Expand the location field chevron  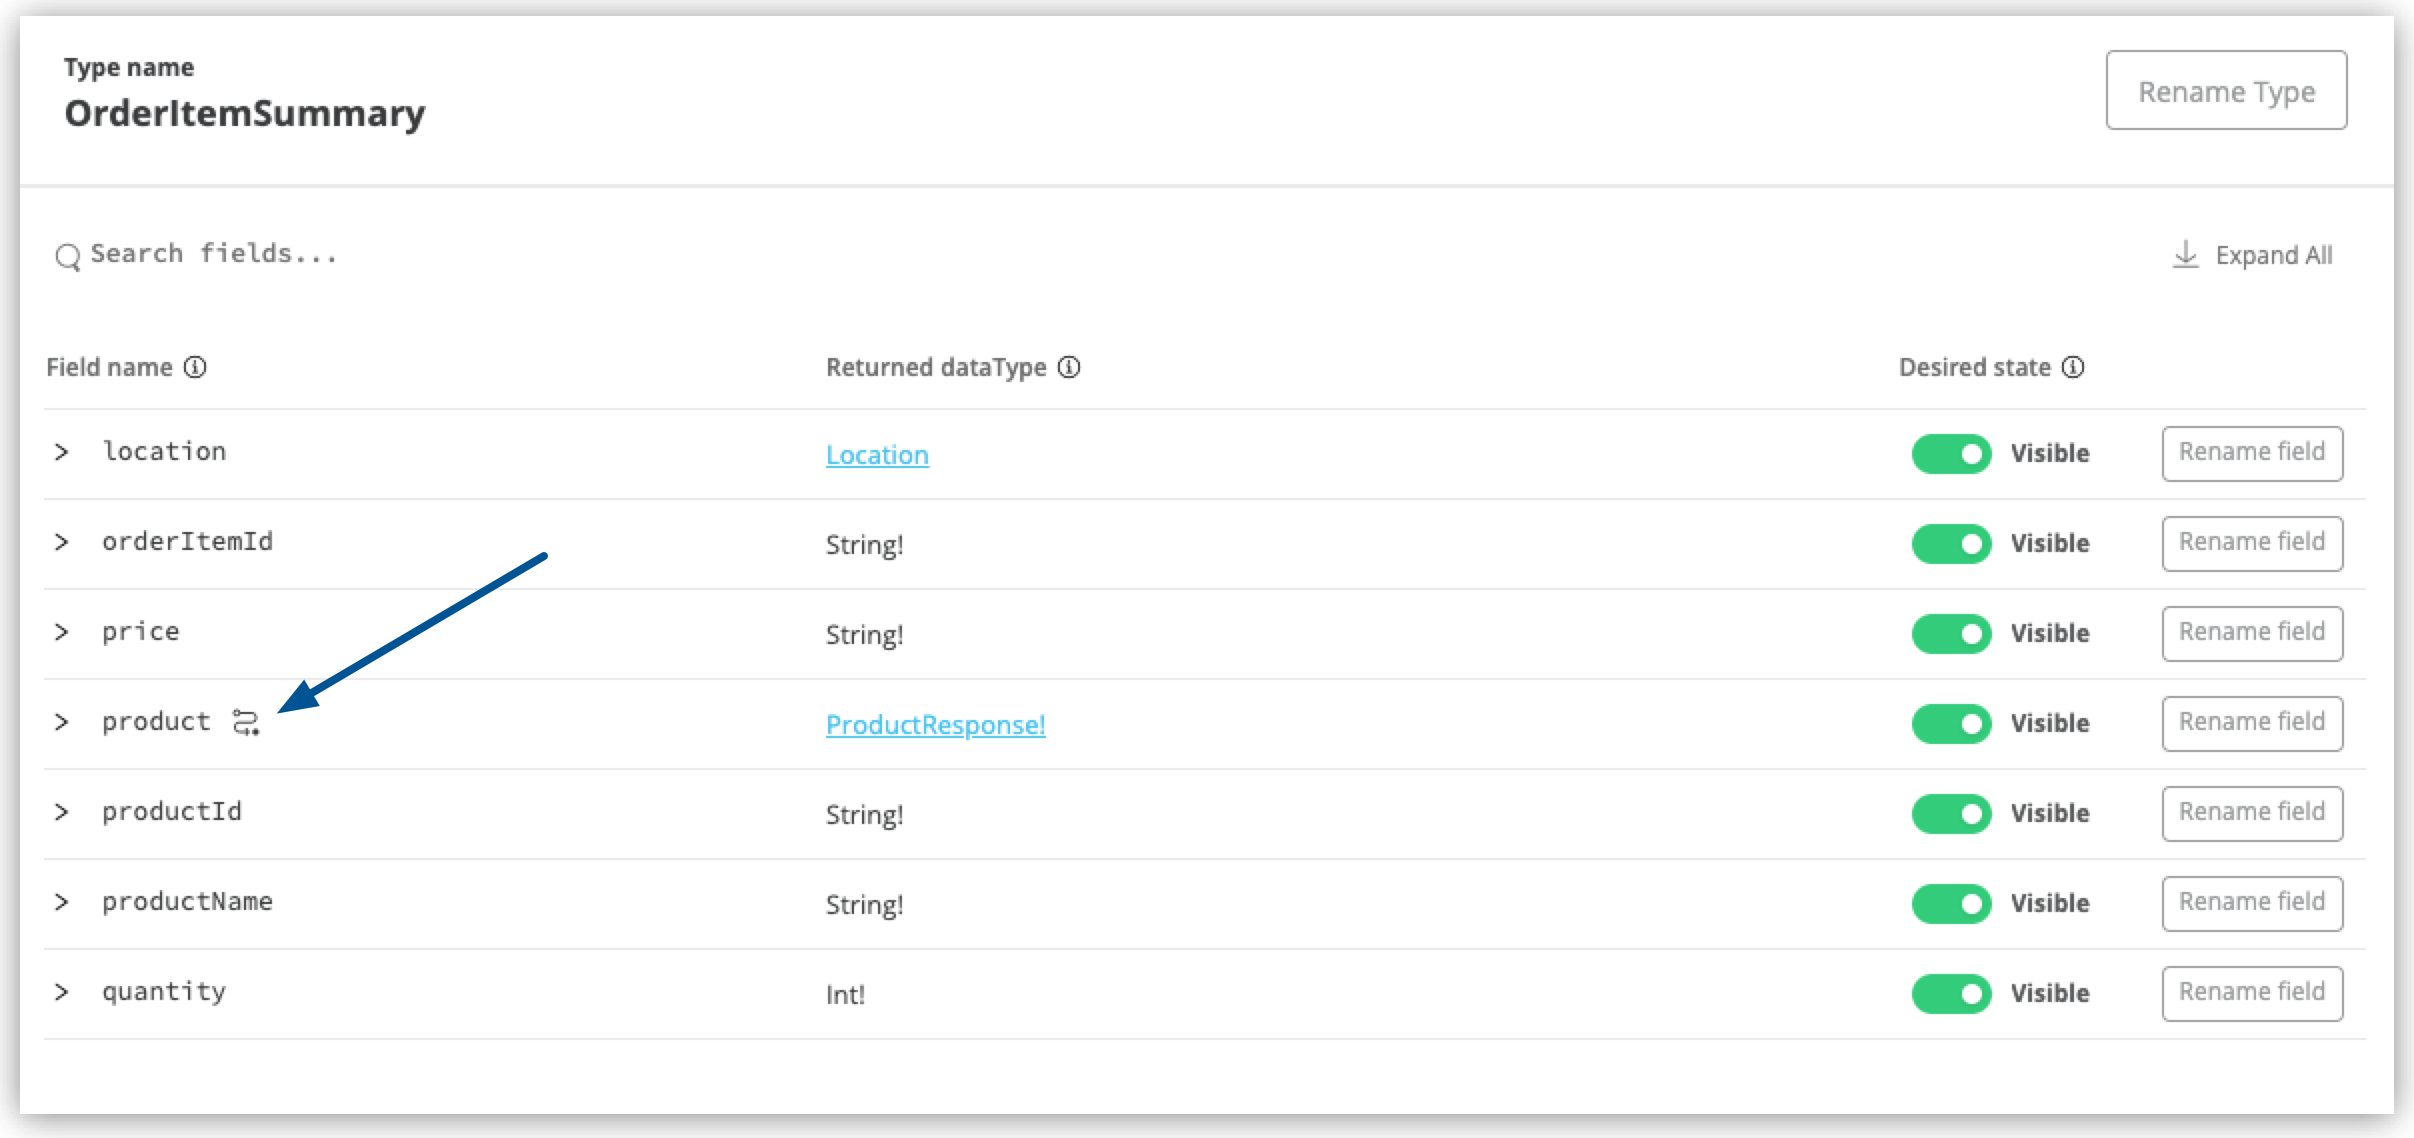click(62, 451)
